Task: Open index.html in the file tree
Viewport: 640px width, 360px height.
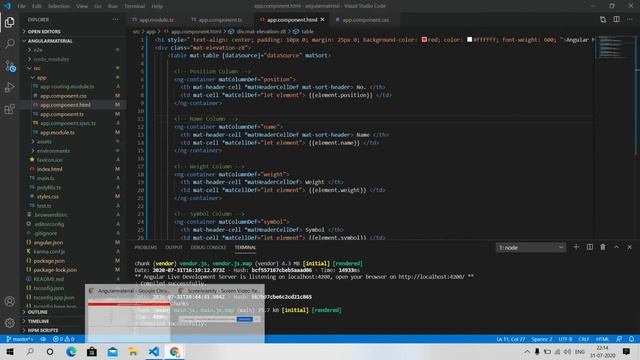Action: tap(49, 169)
